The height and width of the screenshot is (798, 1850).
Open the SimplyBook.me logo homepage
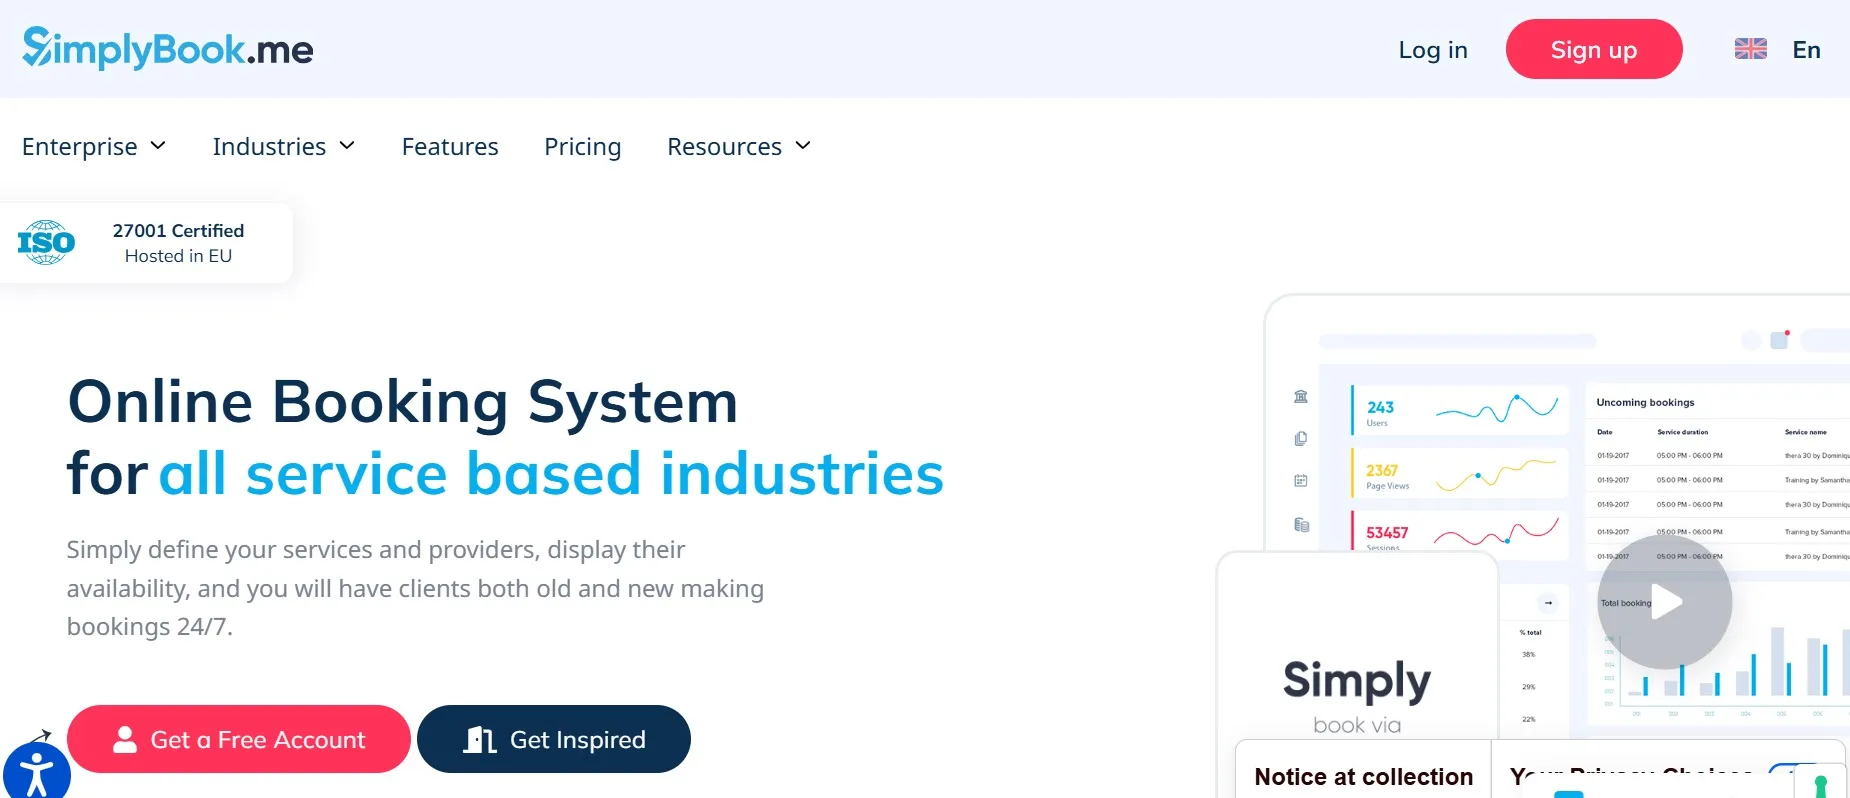[168, 49]
